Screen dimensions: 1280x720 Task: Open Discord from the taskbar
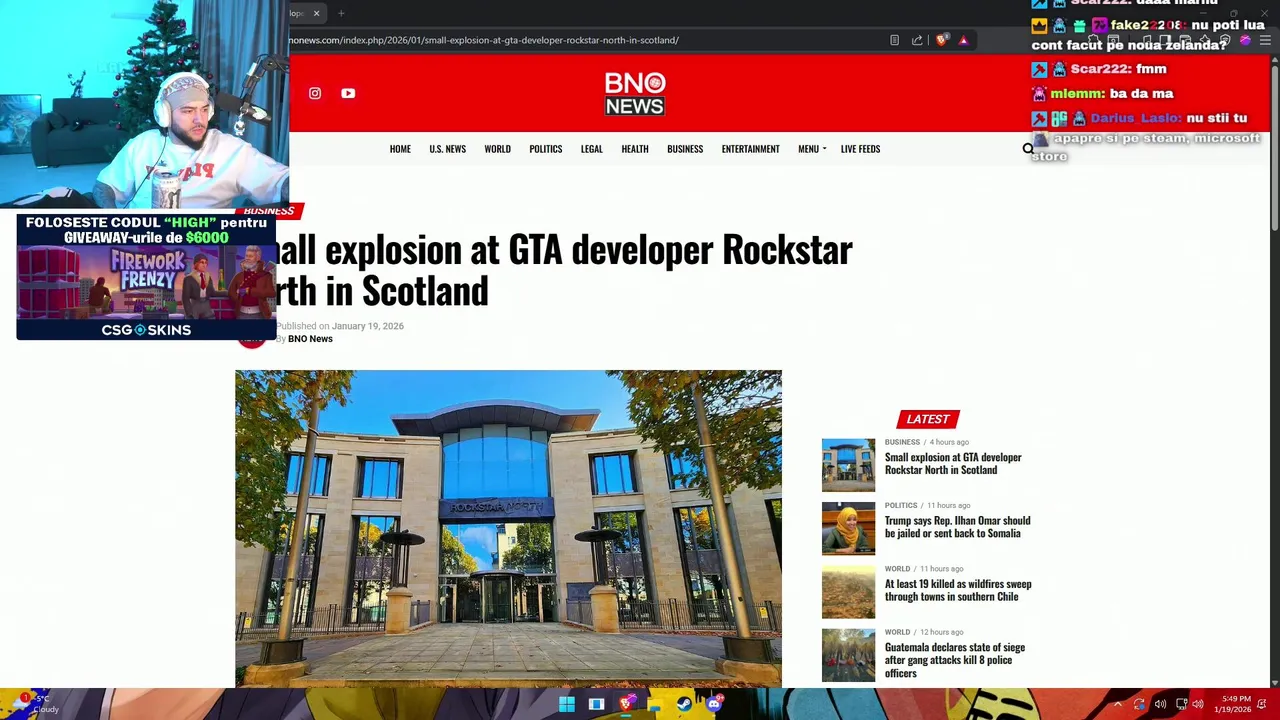coord(713,704)
